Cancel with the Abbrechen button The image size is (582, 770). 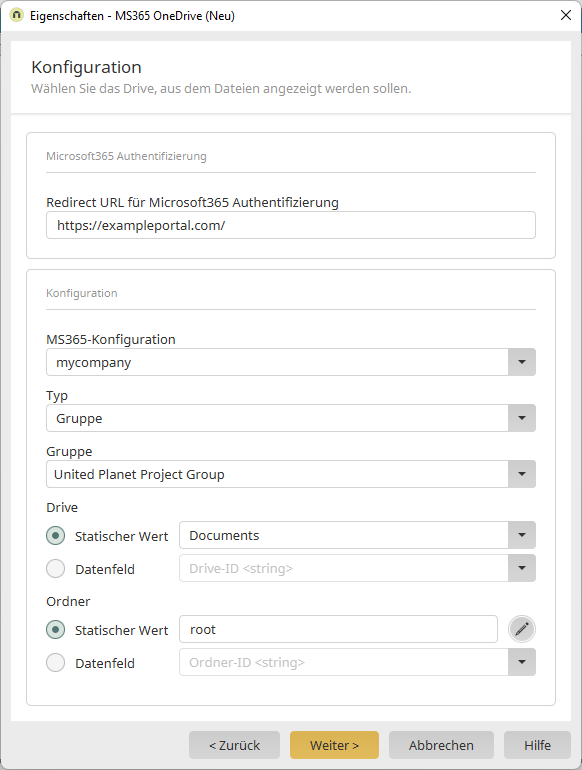[x=441, y=745]
